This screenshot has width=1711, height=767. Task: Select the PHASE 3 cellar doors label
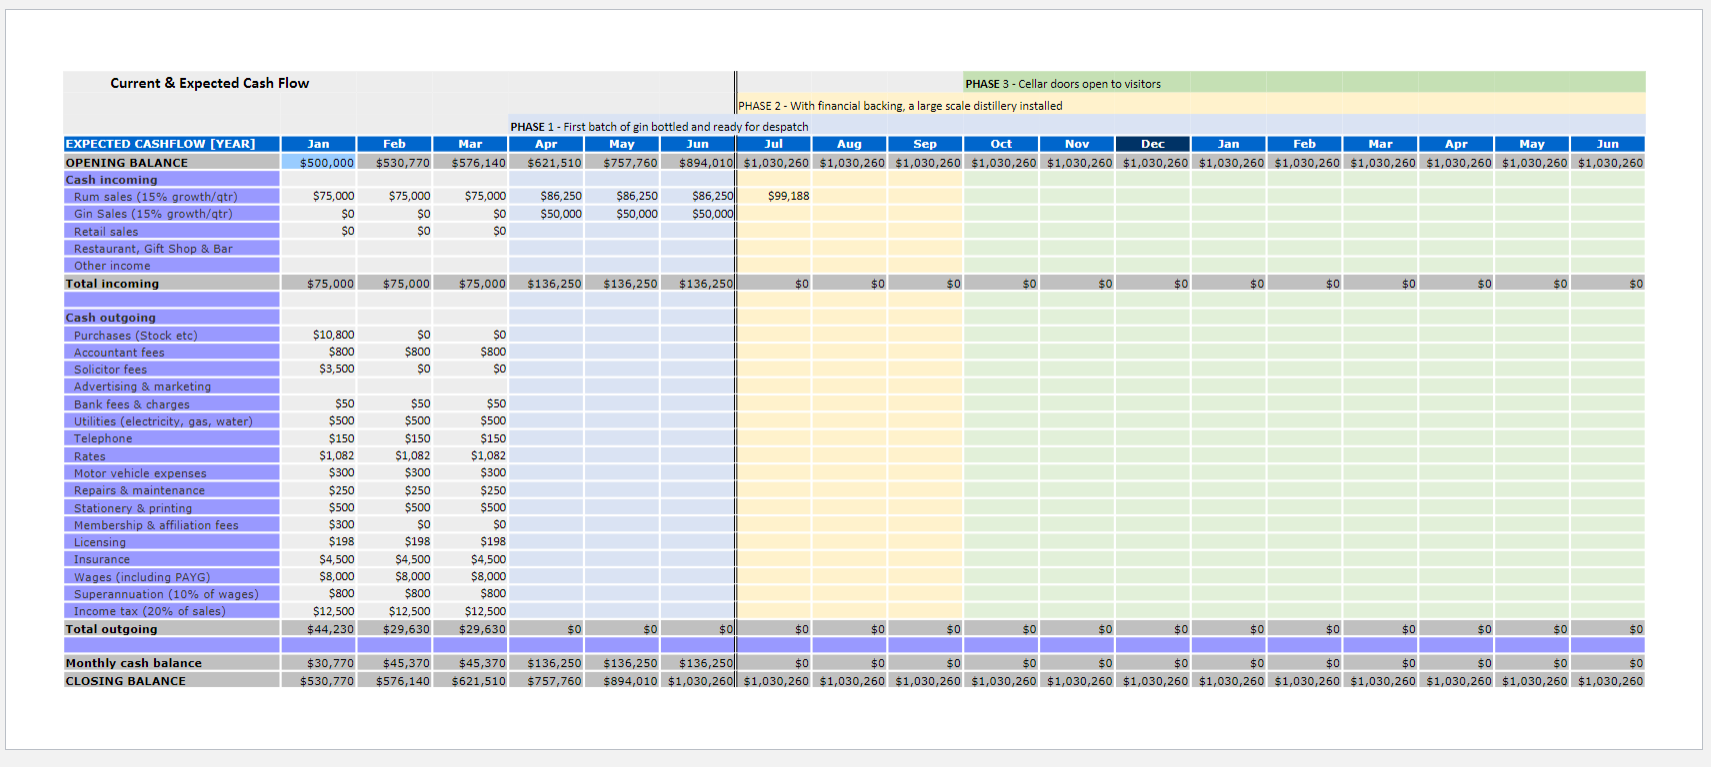[1062, 84]
